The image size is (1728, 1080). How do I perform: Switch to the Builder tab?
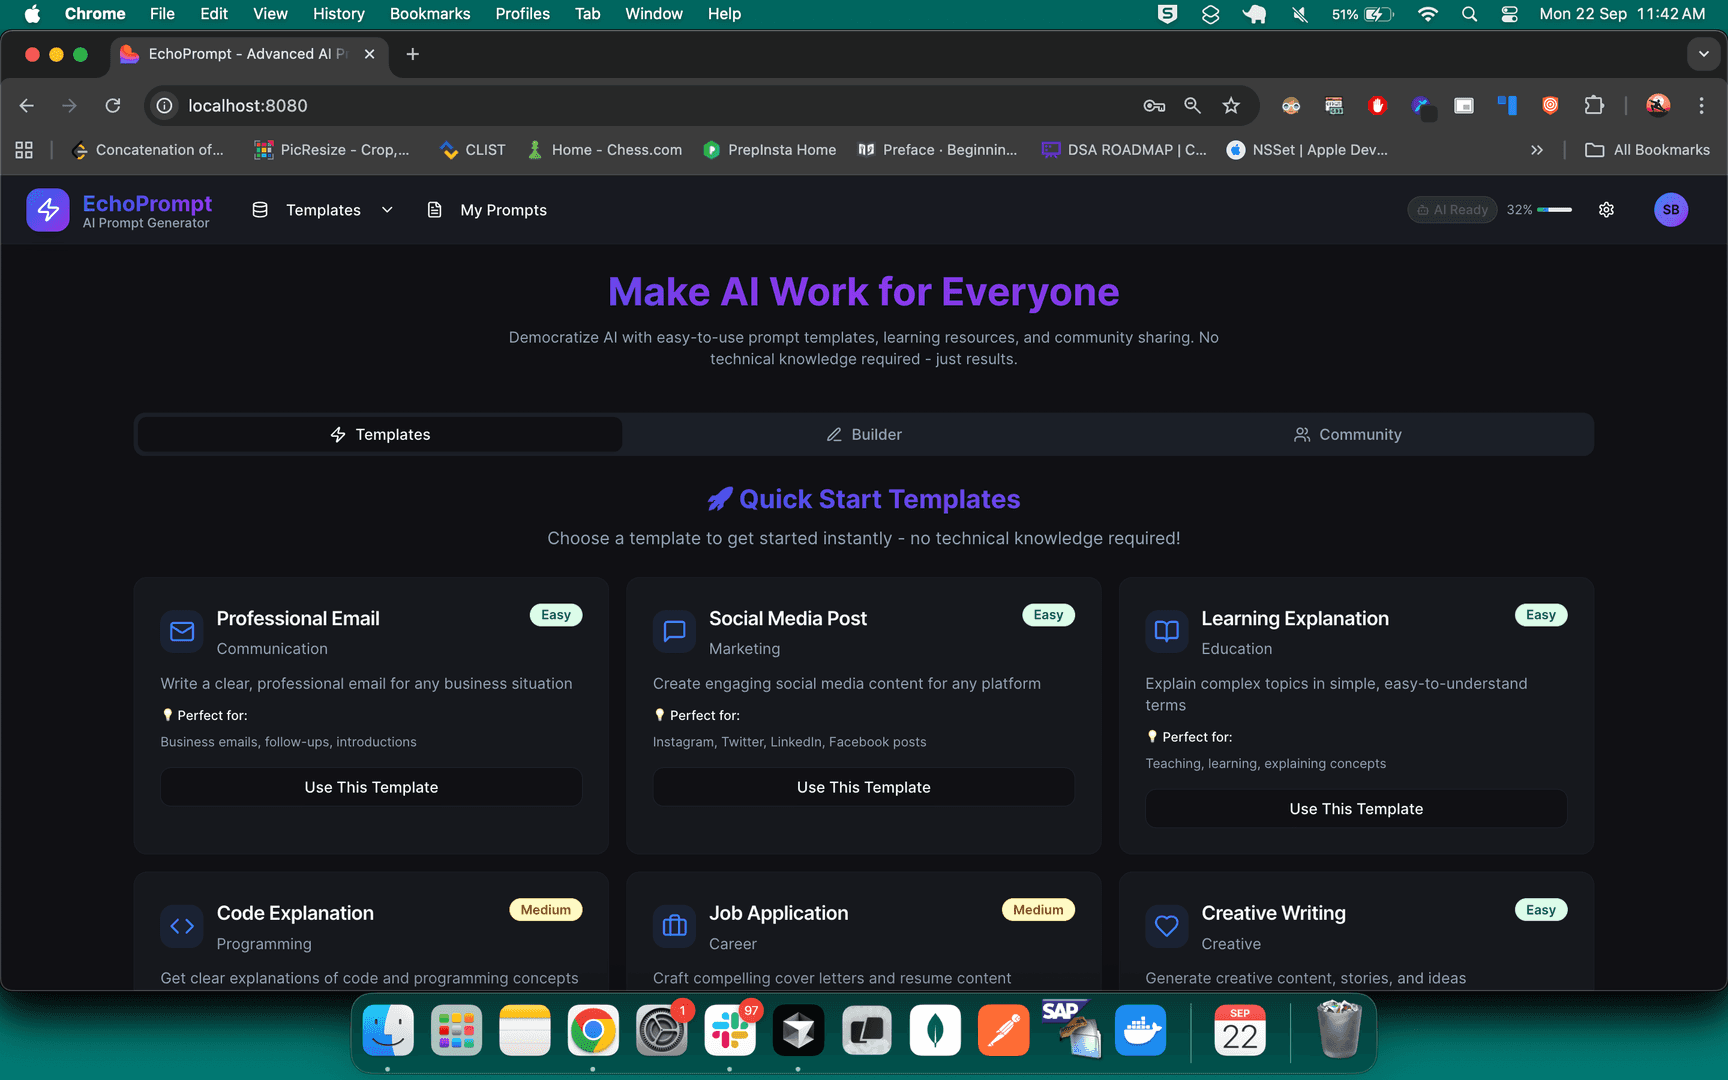coord(864,435)
